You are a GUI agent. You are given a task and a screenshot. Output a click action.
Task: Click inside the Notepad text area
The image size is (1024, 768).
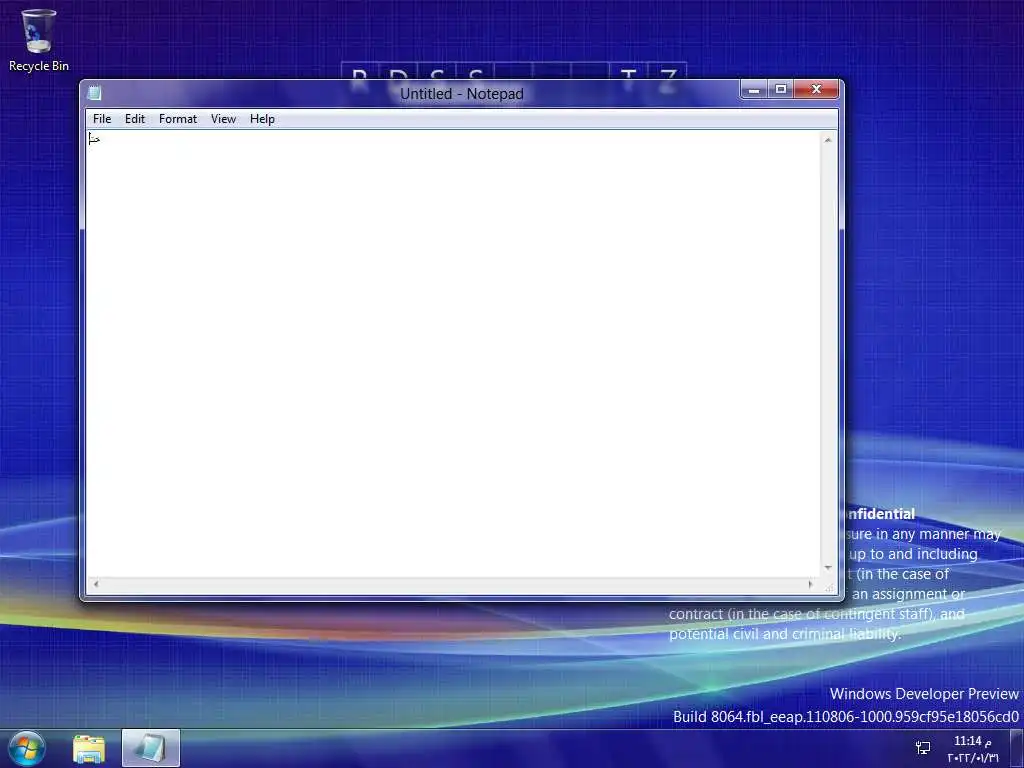pyautogui.click(x=454, y=353)
